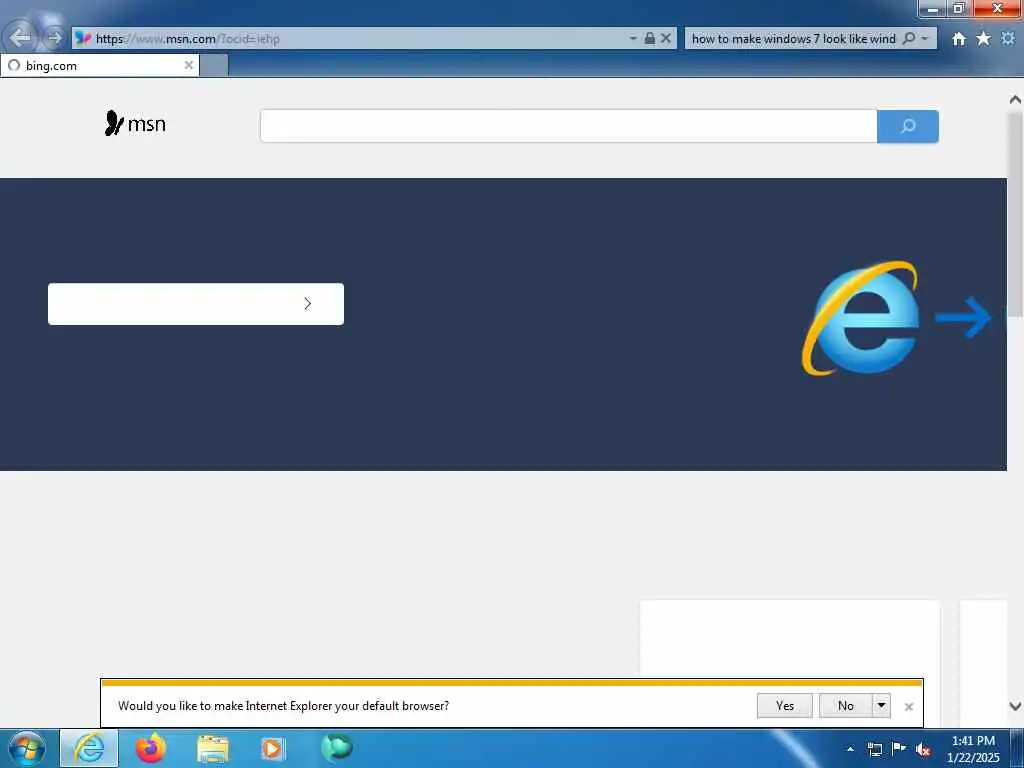Click the white card below the banner
This screenshot has height=768, width=1024.
point(790,637)
